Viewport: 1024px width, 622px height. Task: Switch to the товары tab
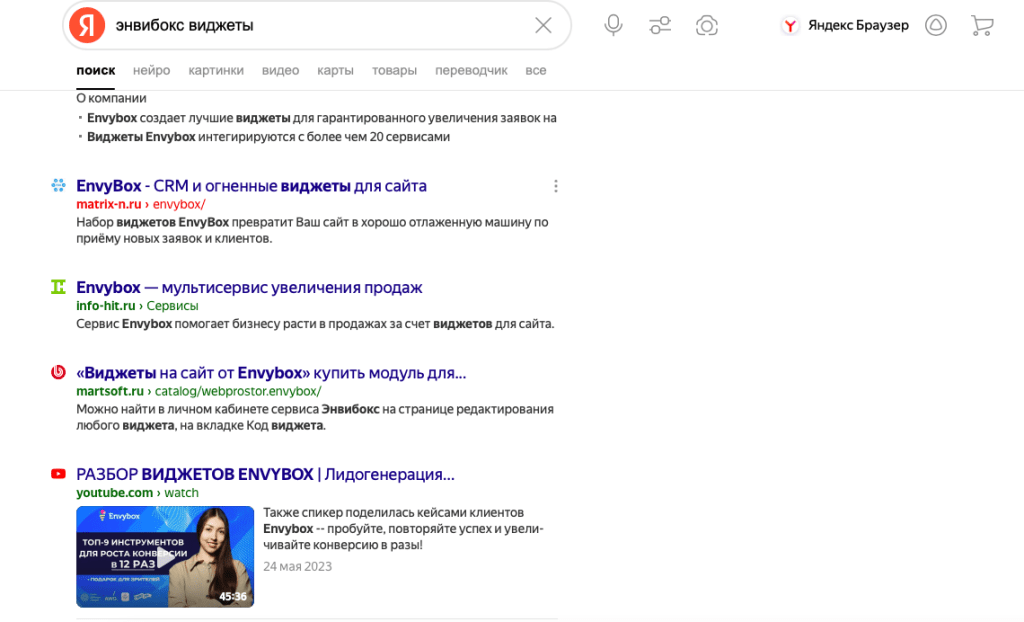point(394,71)
